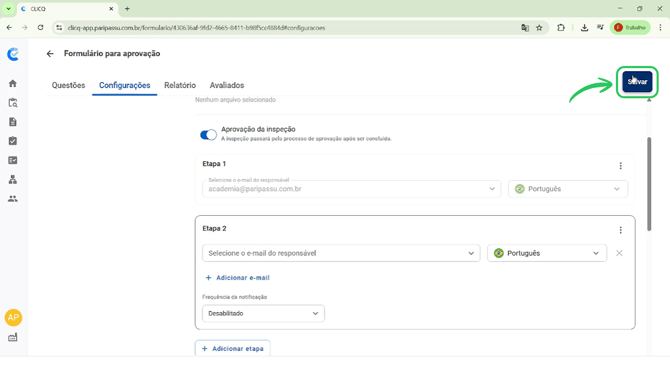Open new browser tab with plus
Viewport: 670px width, 376px height.
pyautogui.click(x=127, y=9)
